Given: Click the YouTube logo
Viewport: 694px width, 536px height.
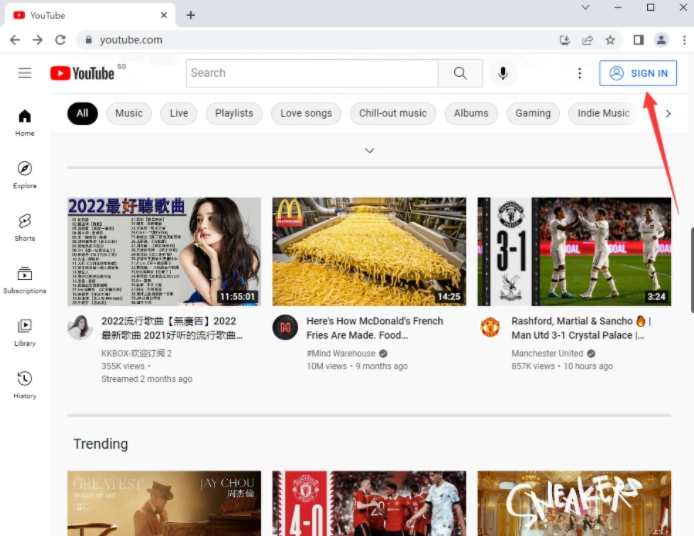Looking at the screenshot, I should pyautogui.click(x=83, y=73).
